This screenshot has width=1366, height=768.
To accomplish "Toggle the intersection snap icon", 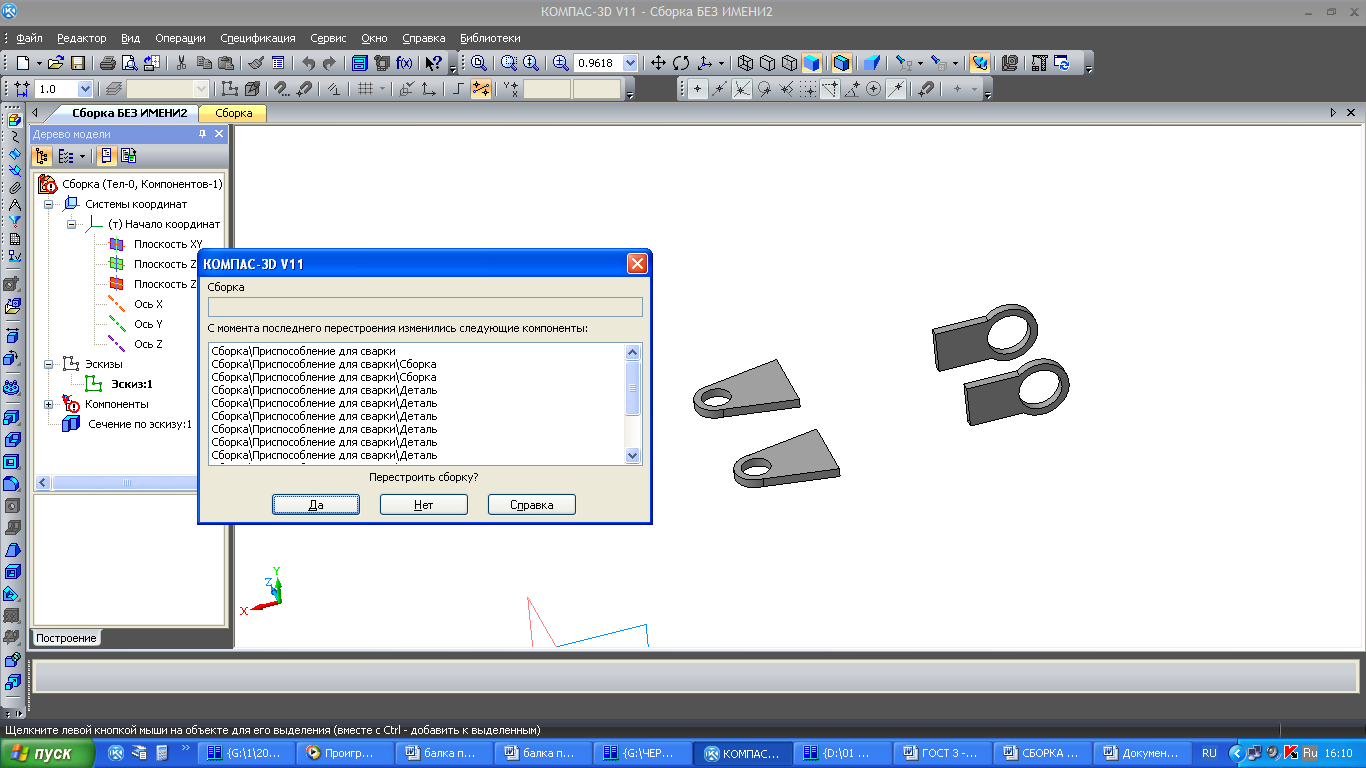I will click(742, 89).
